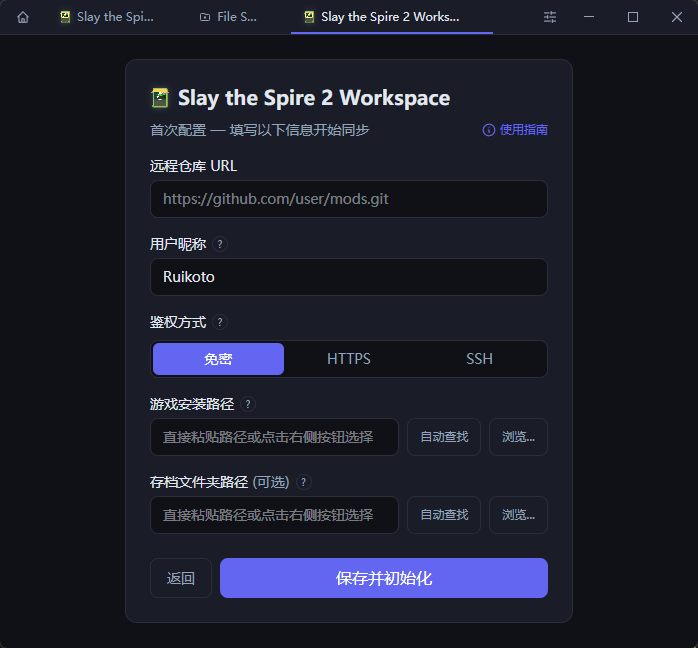Focus the 存档文件夹路径 path input
The width and height of the screenshot is (698, 648).
(274, 515)
